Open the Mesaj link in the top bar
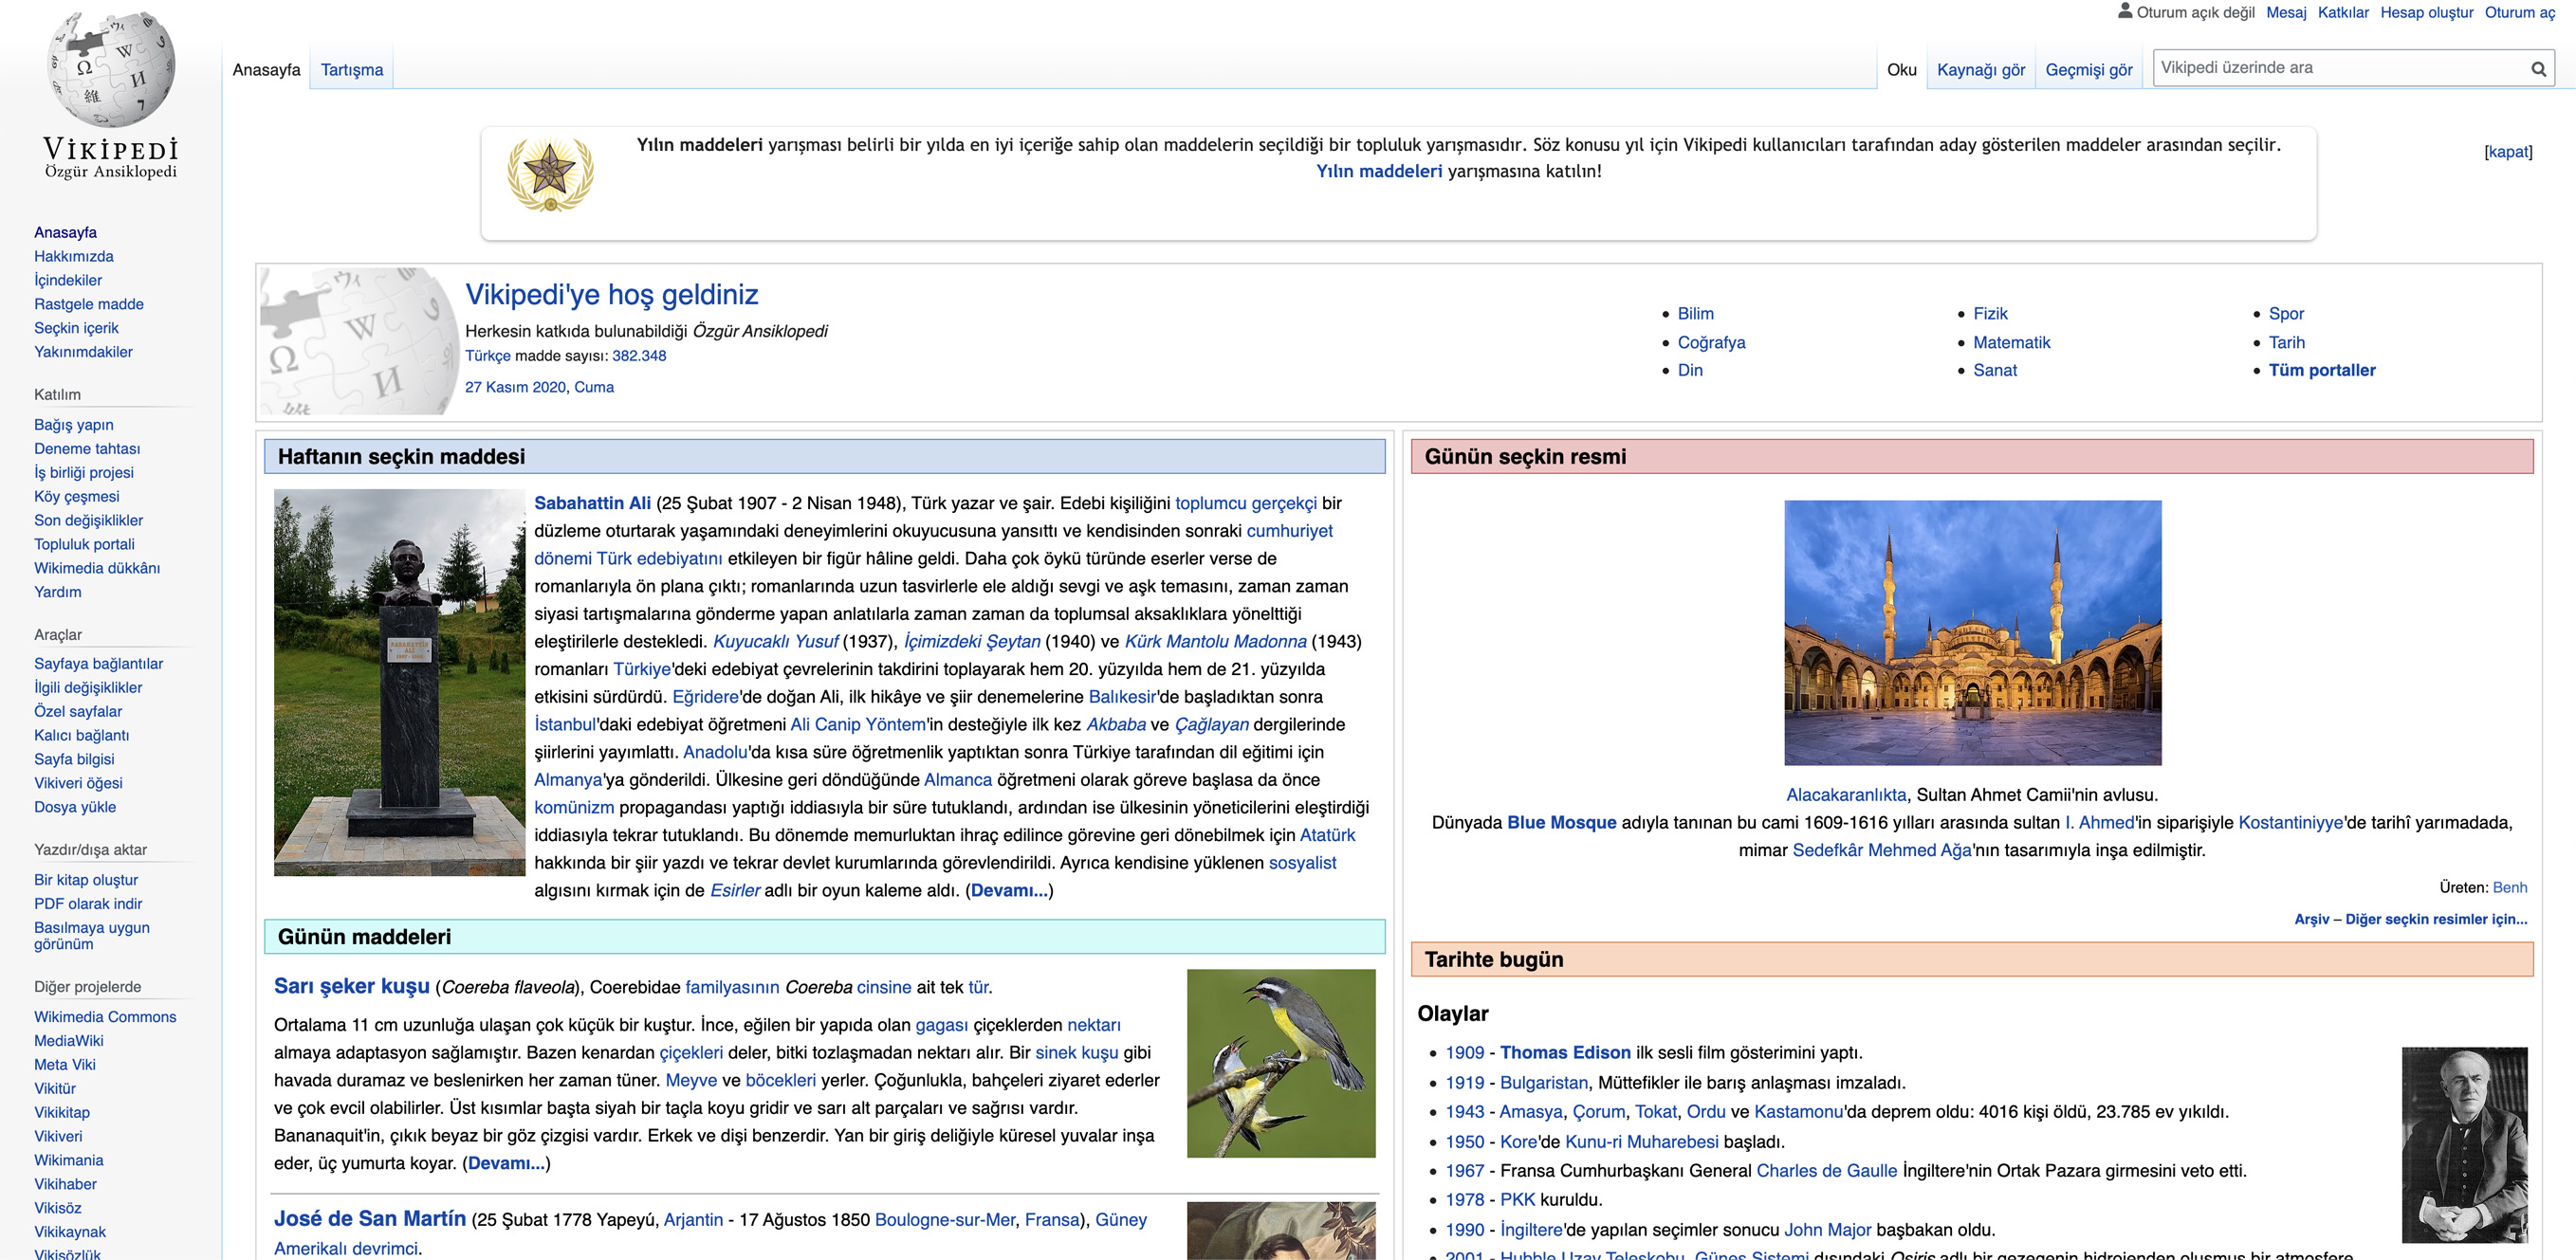This screenshot has width=2576, height=1260. pos(2285,12)
